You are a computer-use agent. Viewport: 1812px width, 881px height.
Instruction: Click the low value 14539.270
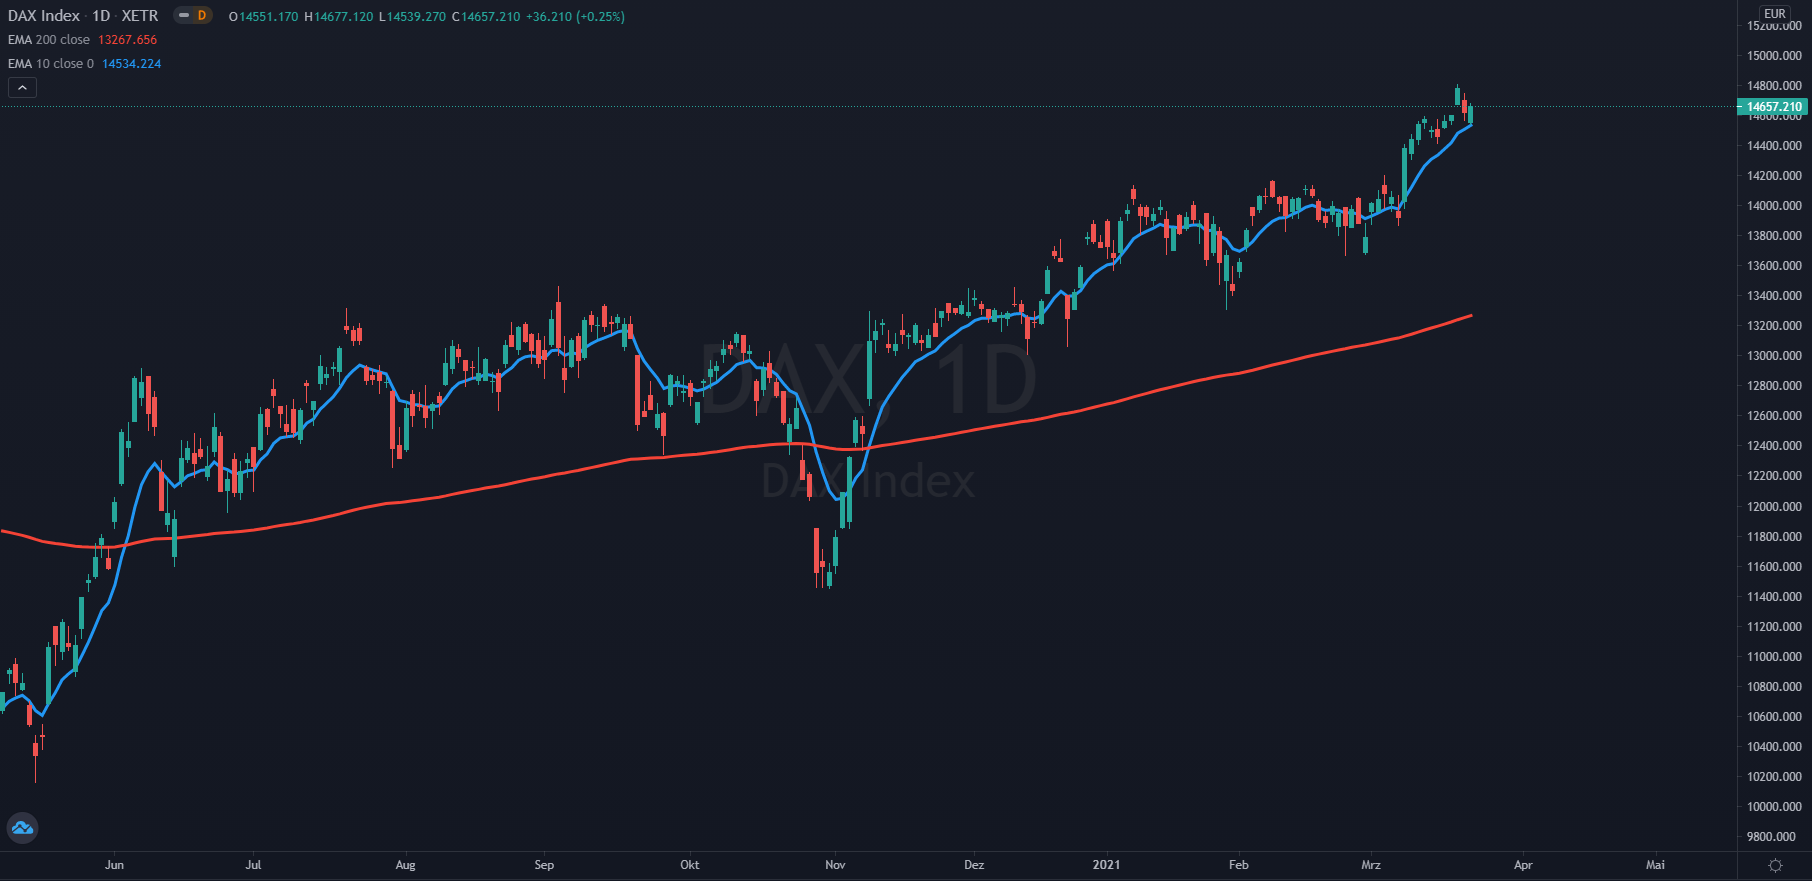click(x=416, y=17)
